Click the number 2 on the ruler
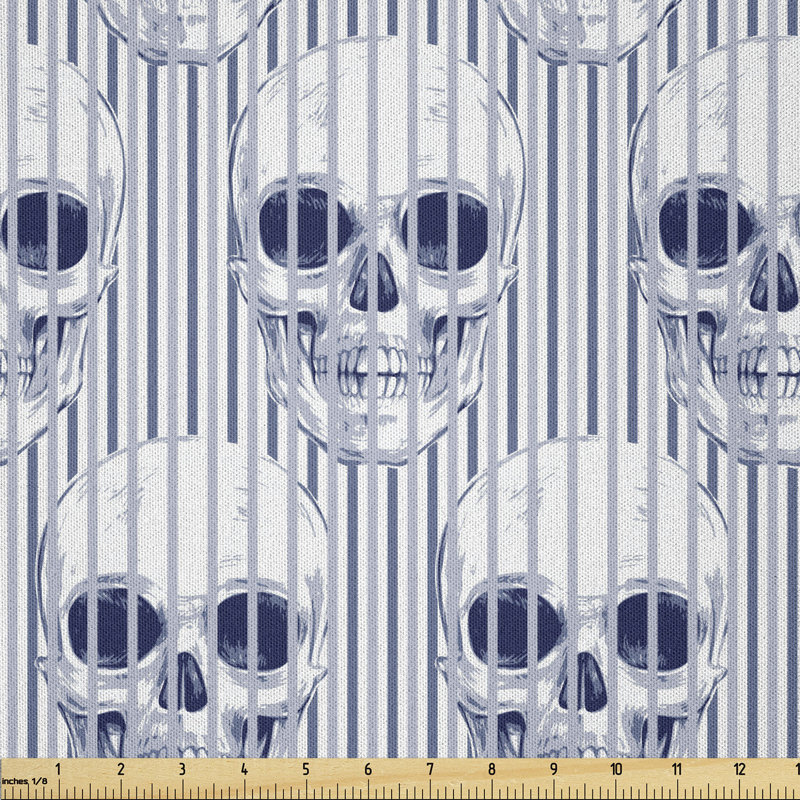Image resolution: width=800 pixels, height=800 pixels. (x=121, y=769)
